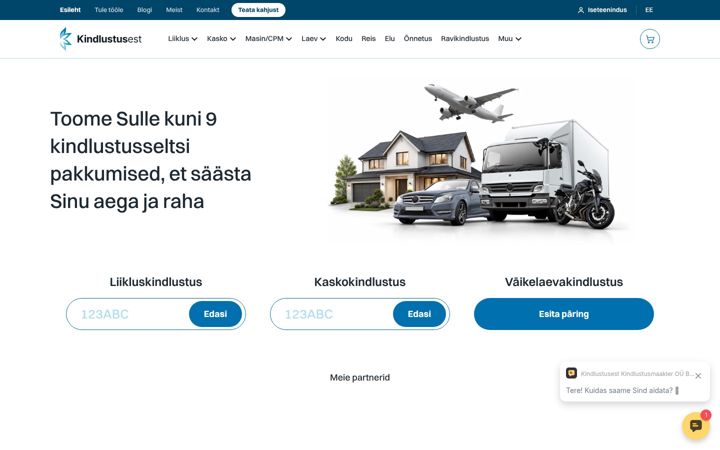
Task: Open the Kontakt link
Action: coord(208,10)
